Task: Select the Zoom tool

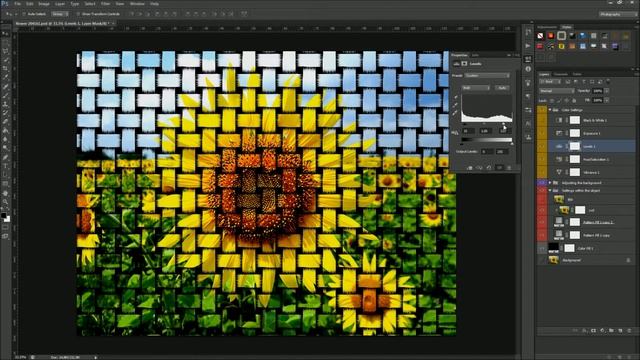Action: click(6, 202)
